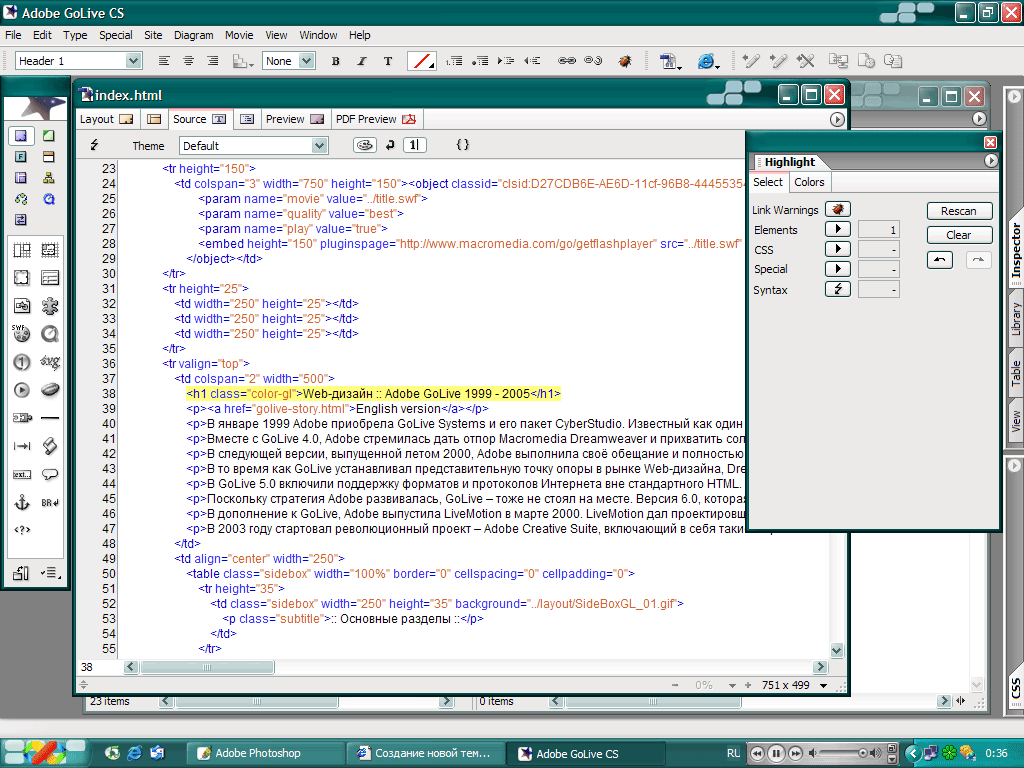Click the curly braces navigate code button

coord(462,145)
